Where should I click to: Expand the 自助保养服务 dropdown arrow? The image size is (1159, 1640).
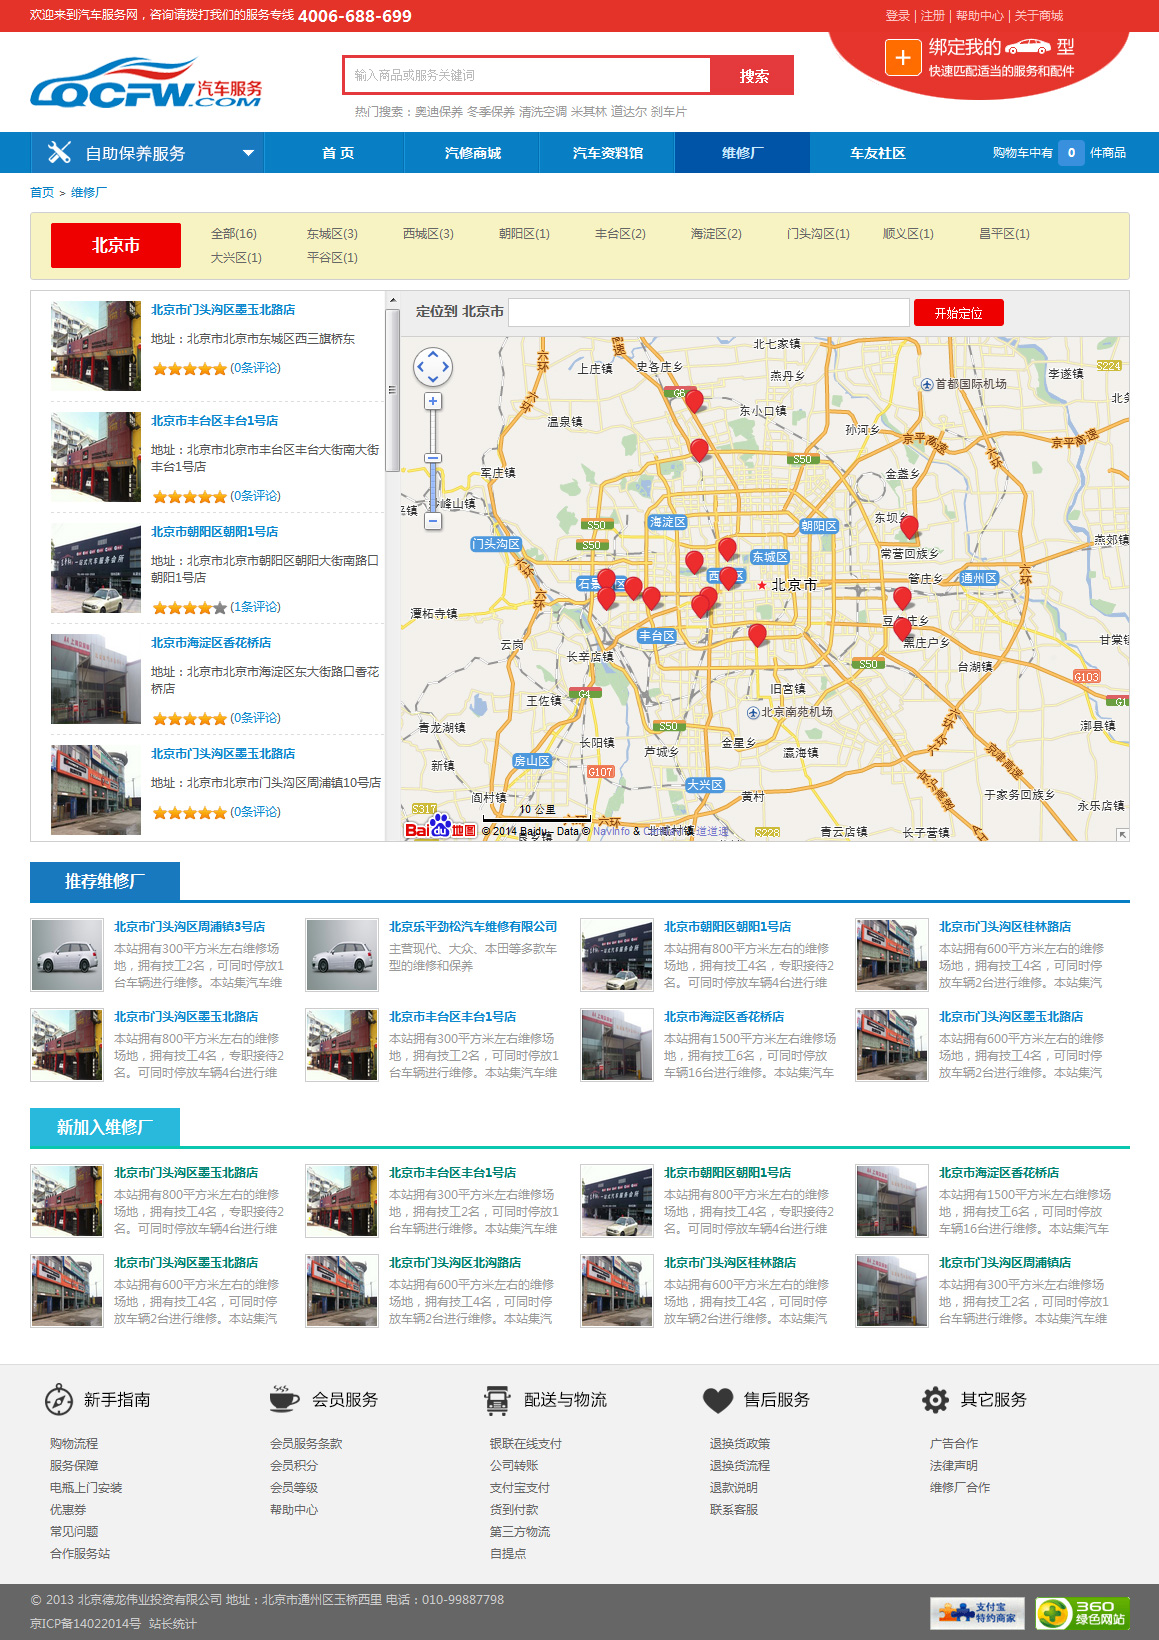coord(248,153)
